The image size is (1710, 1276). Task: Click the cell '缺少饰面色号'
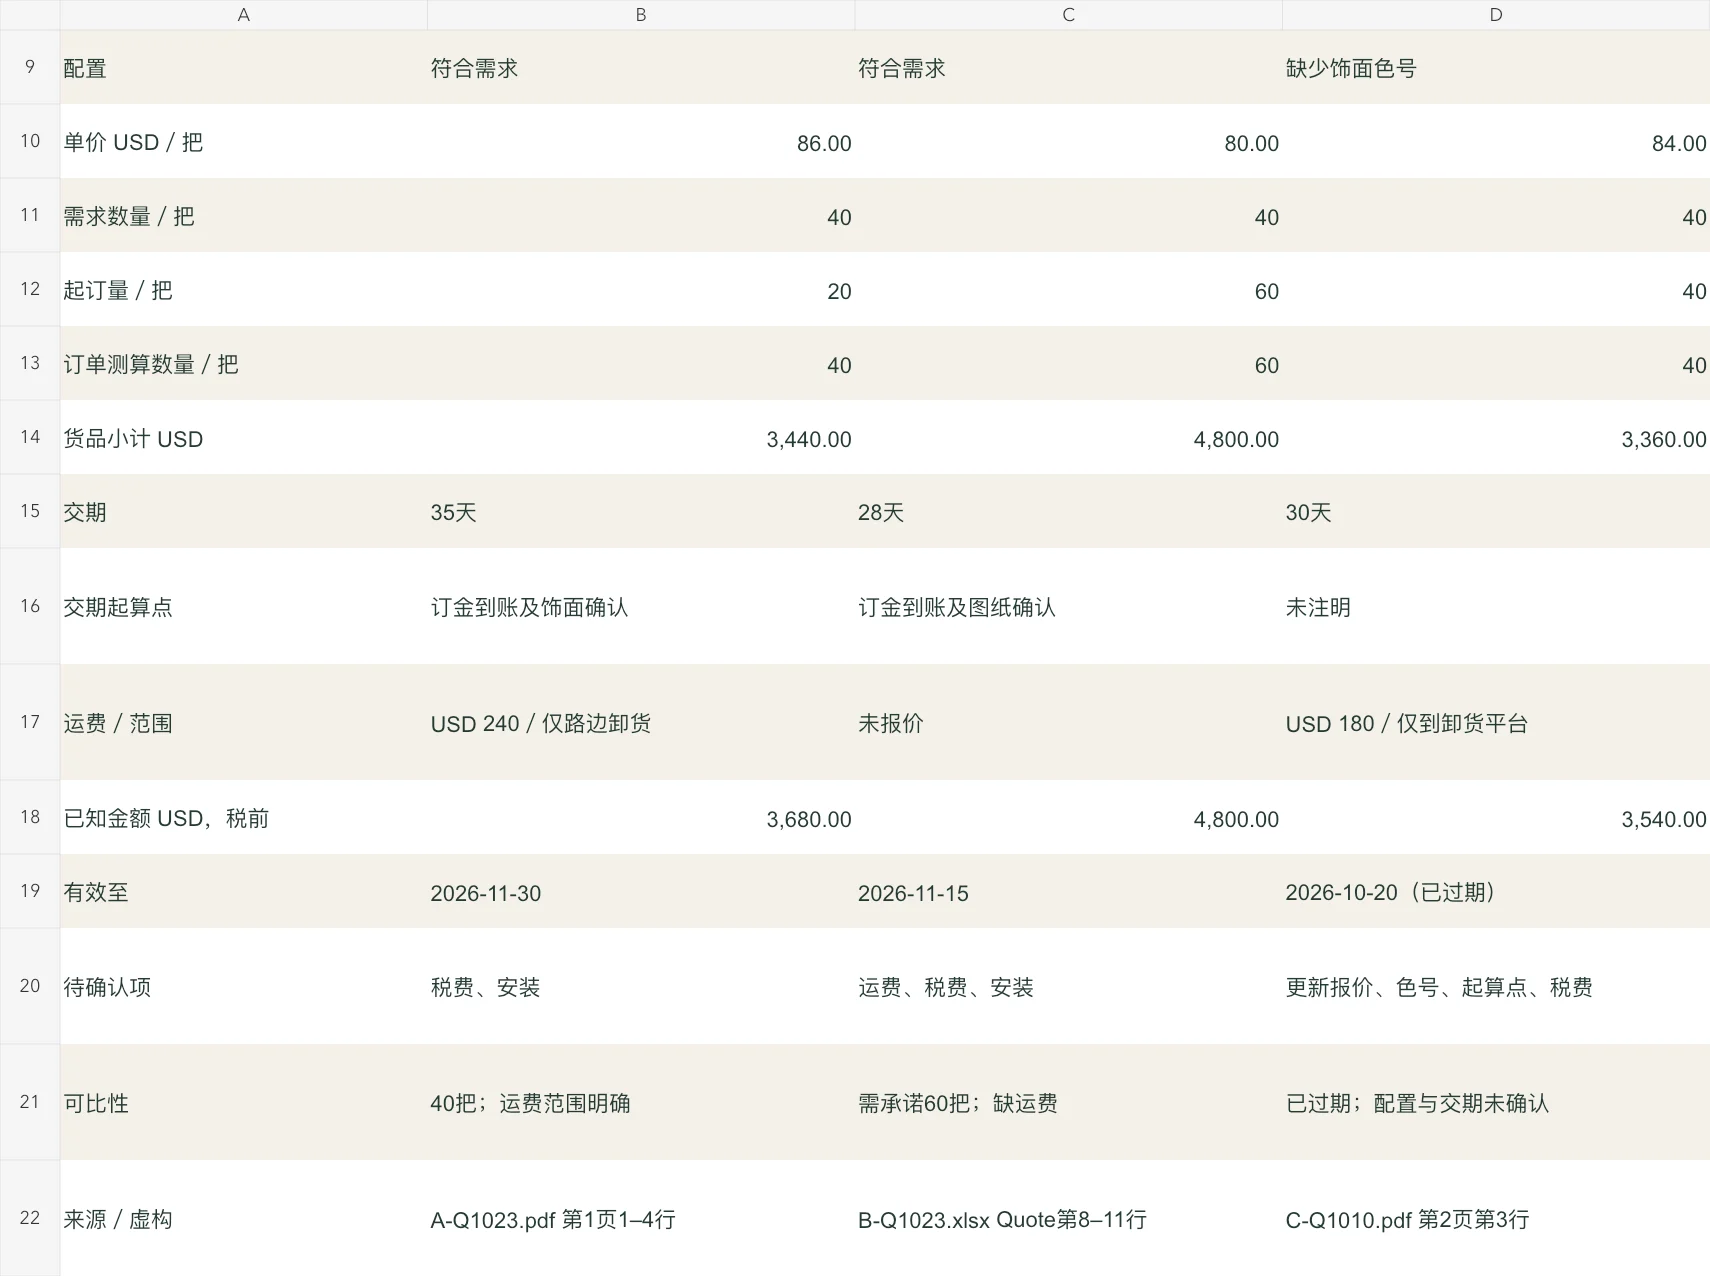(x=1496, y=68)
